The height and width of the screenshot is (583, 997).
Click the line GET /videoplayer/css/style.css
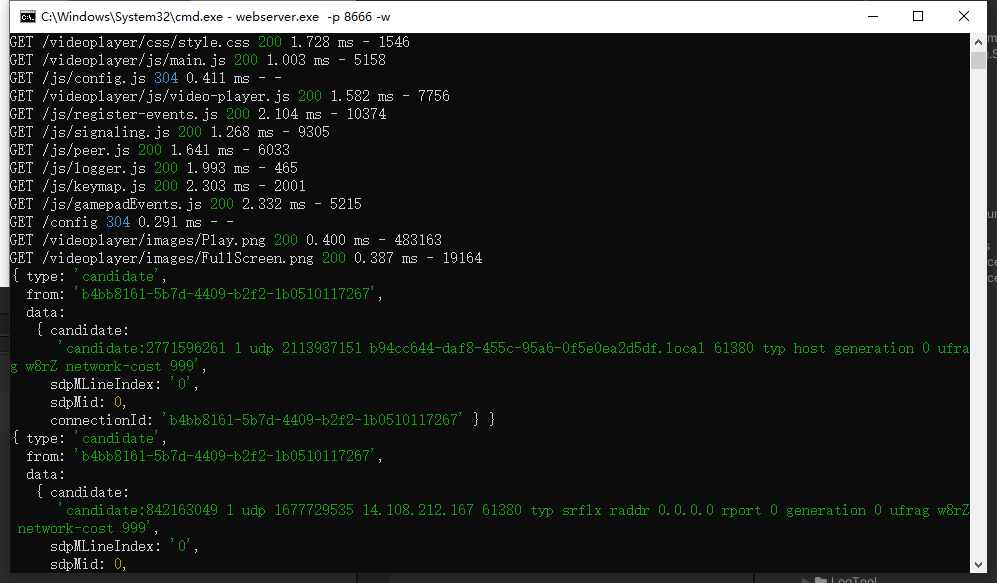click(x=210, y=43)
